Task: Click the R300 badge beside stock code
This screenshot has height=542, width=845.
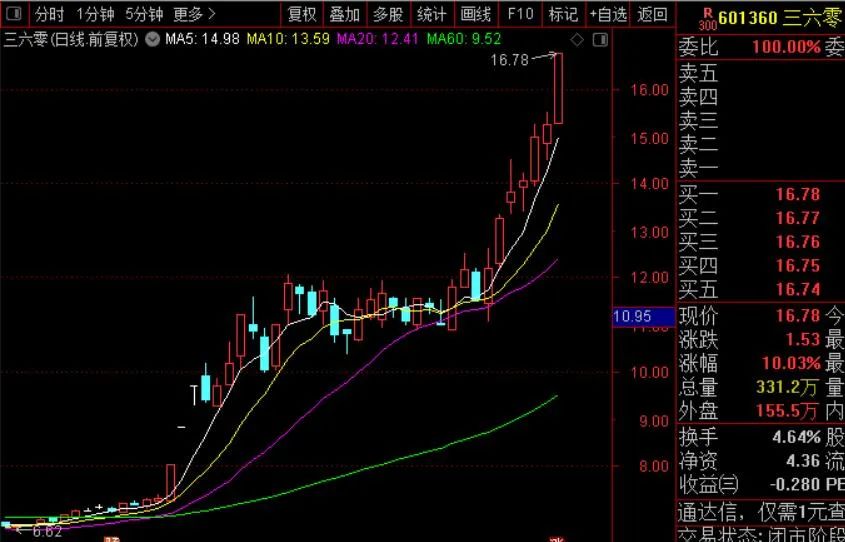Action: point(708,19)
